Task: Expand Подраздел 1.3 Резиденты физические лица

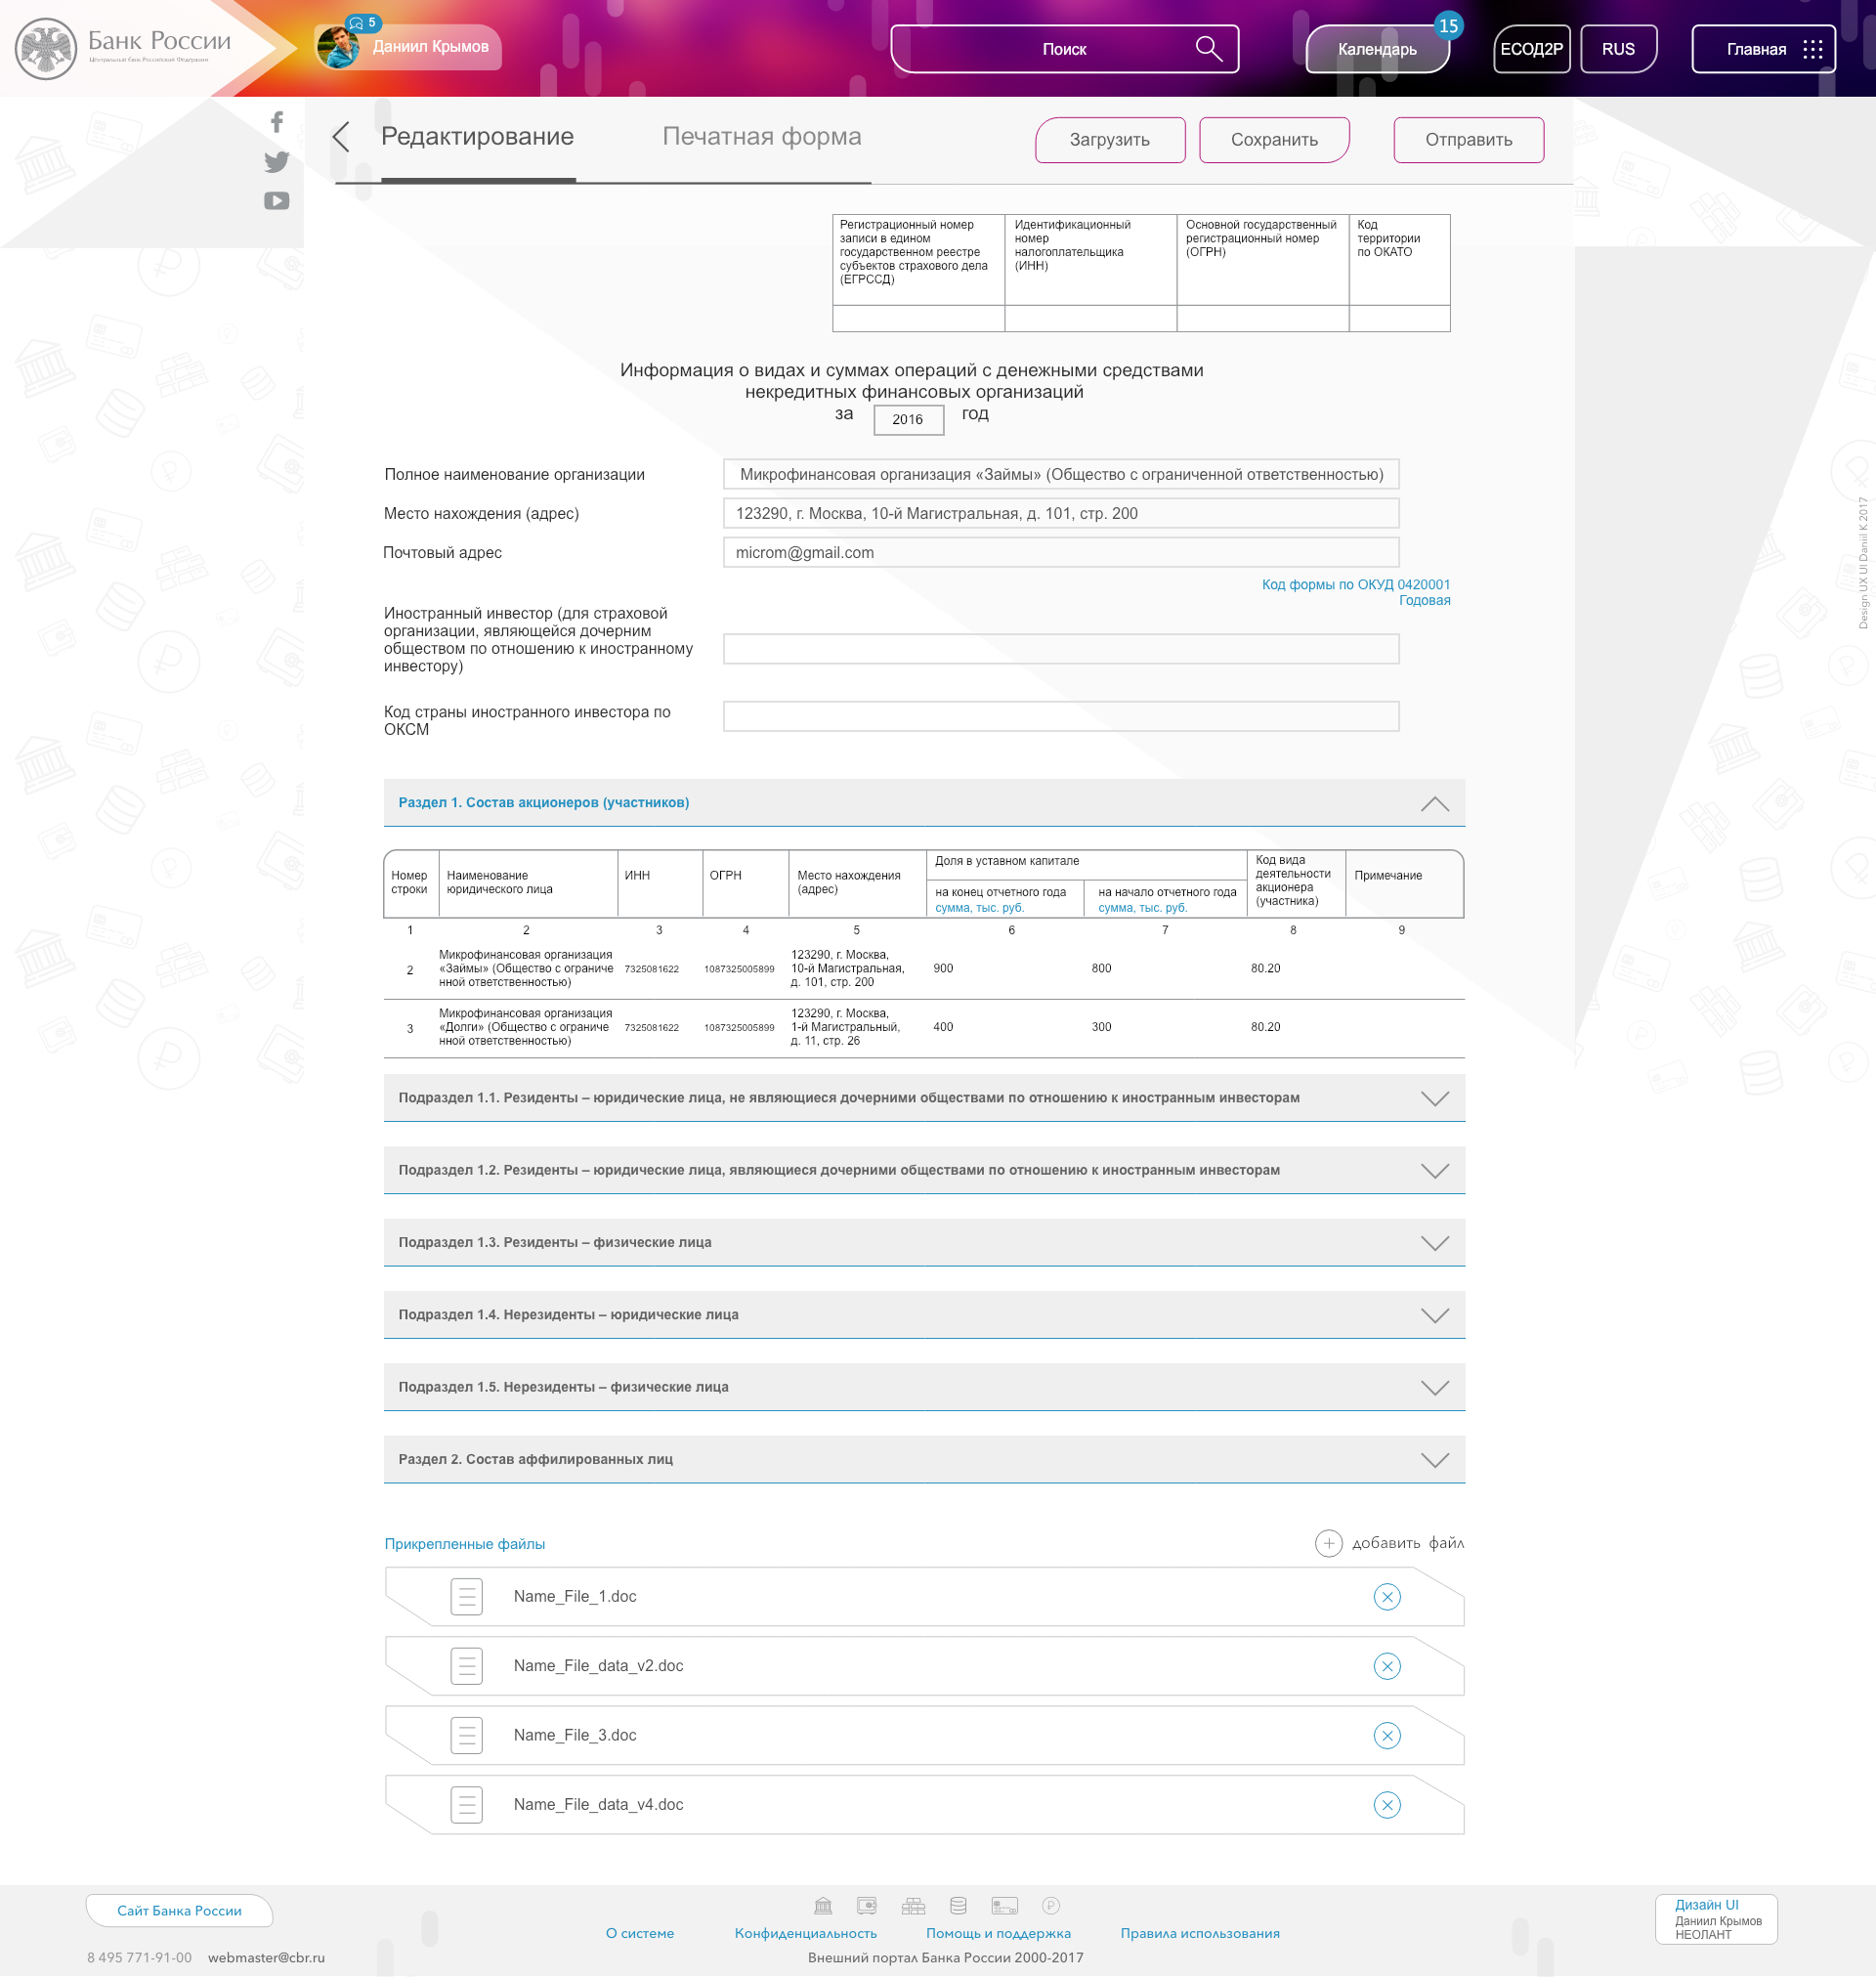Action: point(1435,1243)
